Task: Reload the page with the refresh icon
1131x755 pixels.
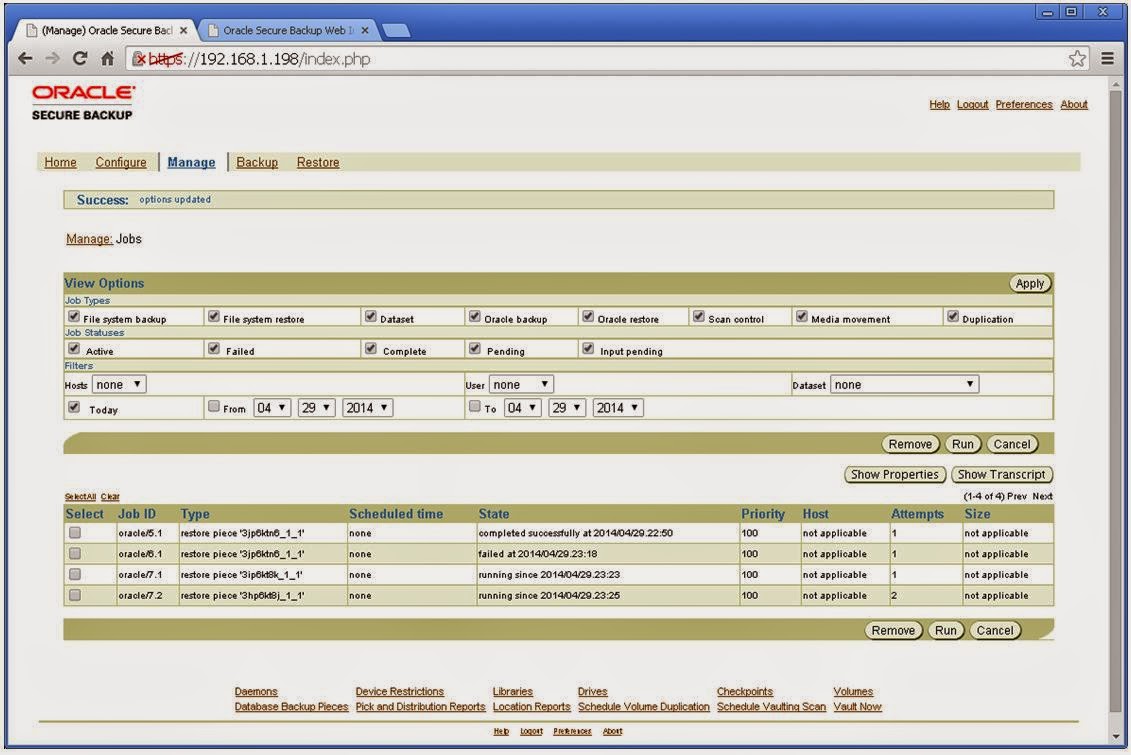Action: [80, 59]
